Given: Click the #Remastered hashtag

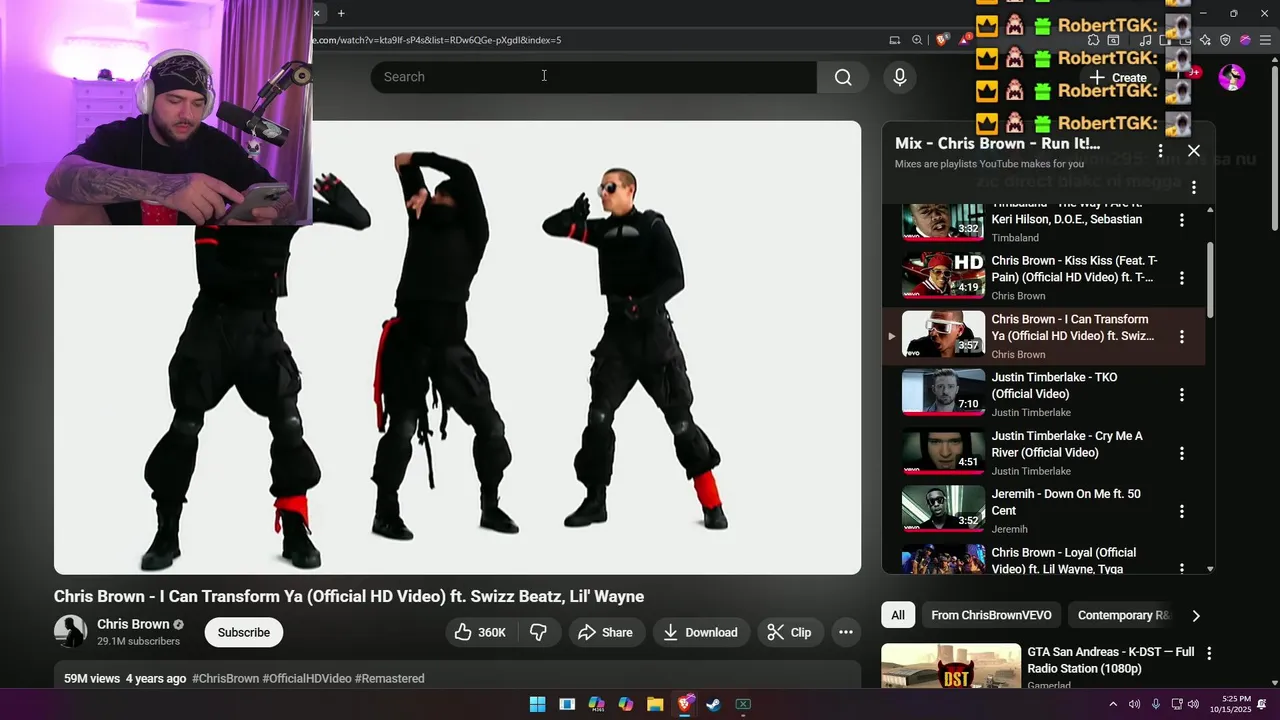Looking at the screenshot, I should pos(390,678).
